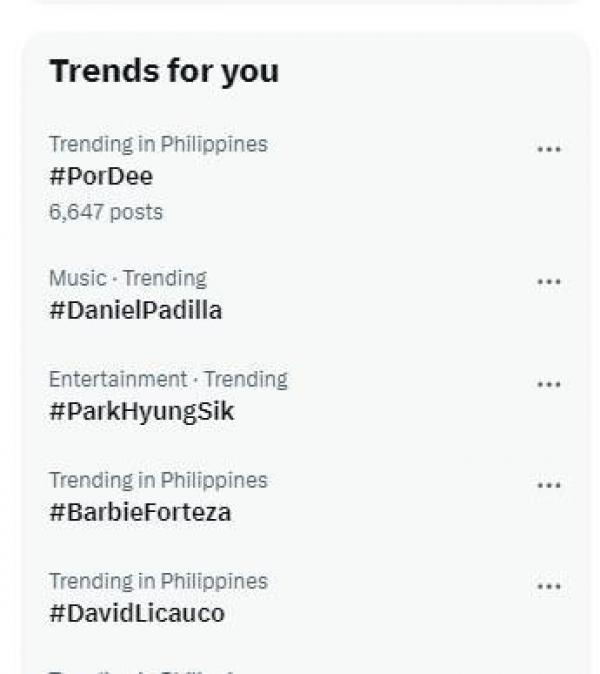The height and width of the screenshot is (674, 600).
Task: Click the three-dot menu beside #ParkHyungSik
Action: click(548, 385)
